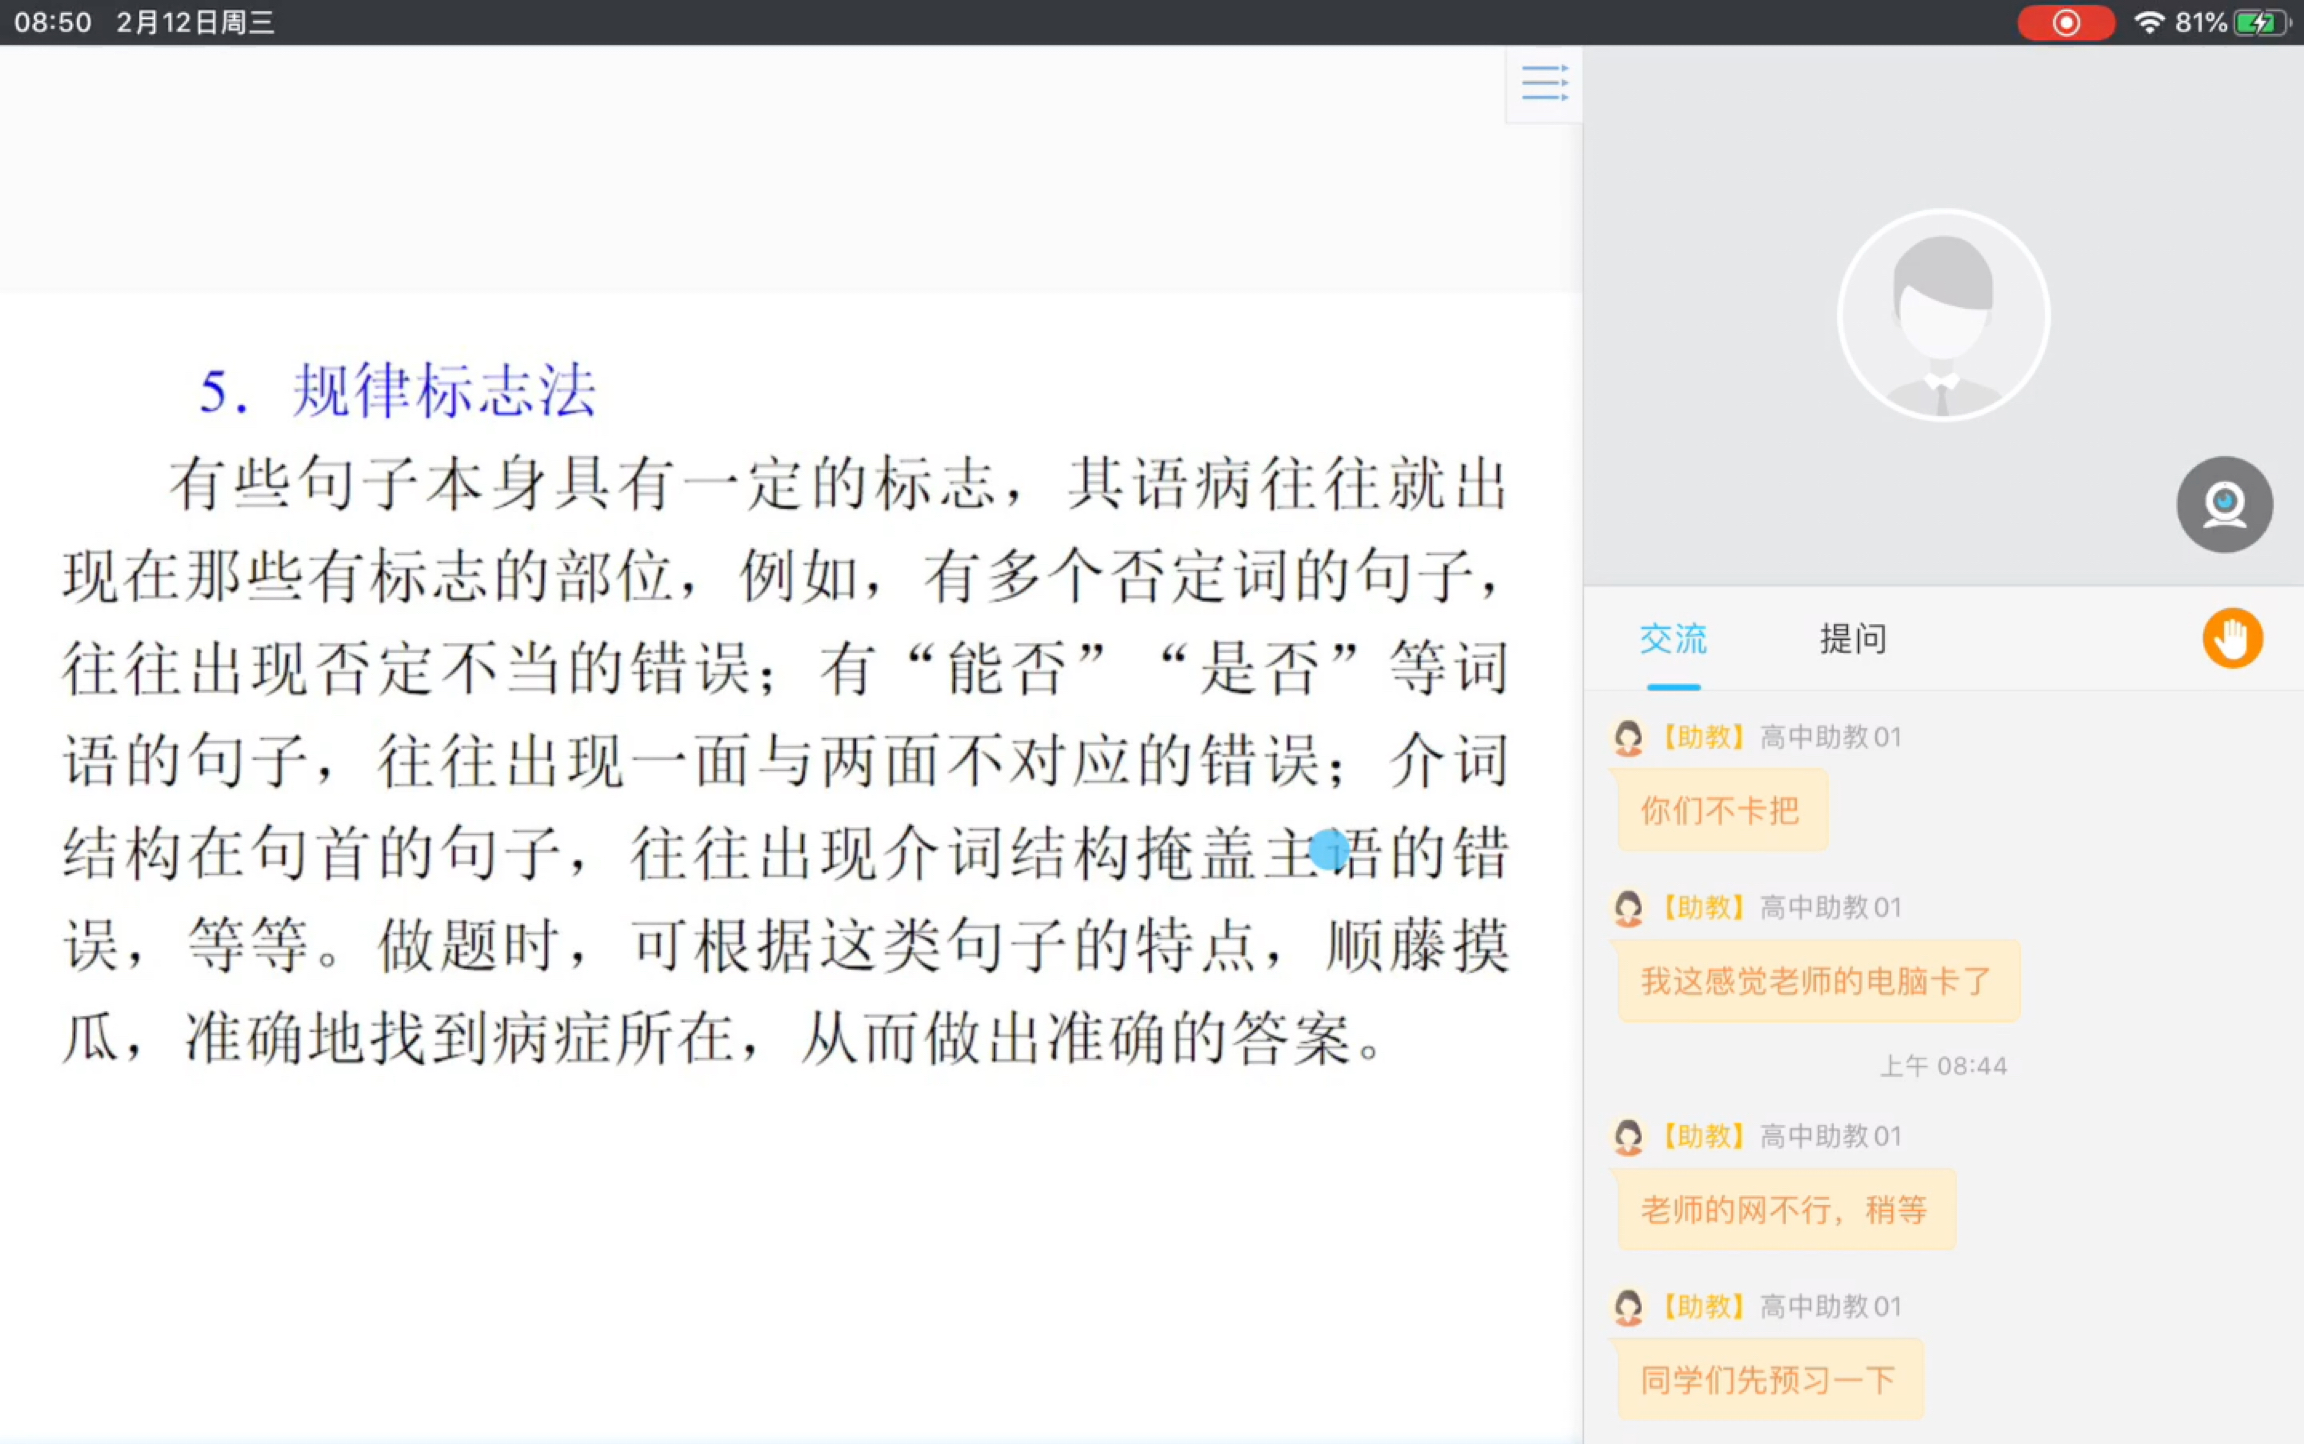Tap the 08:50 clock in status bar

point(52,22)
